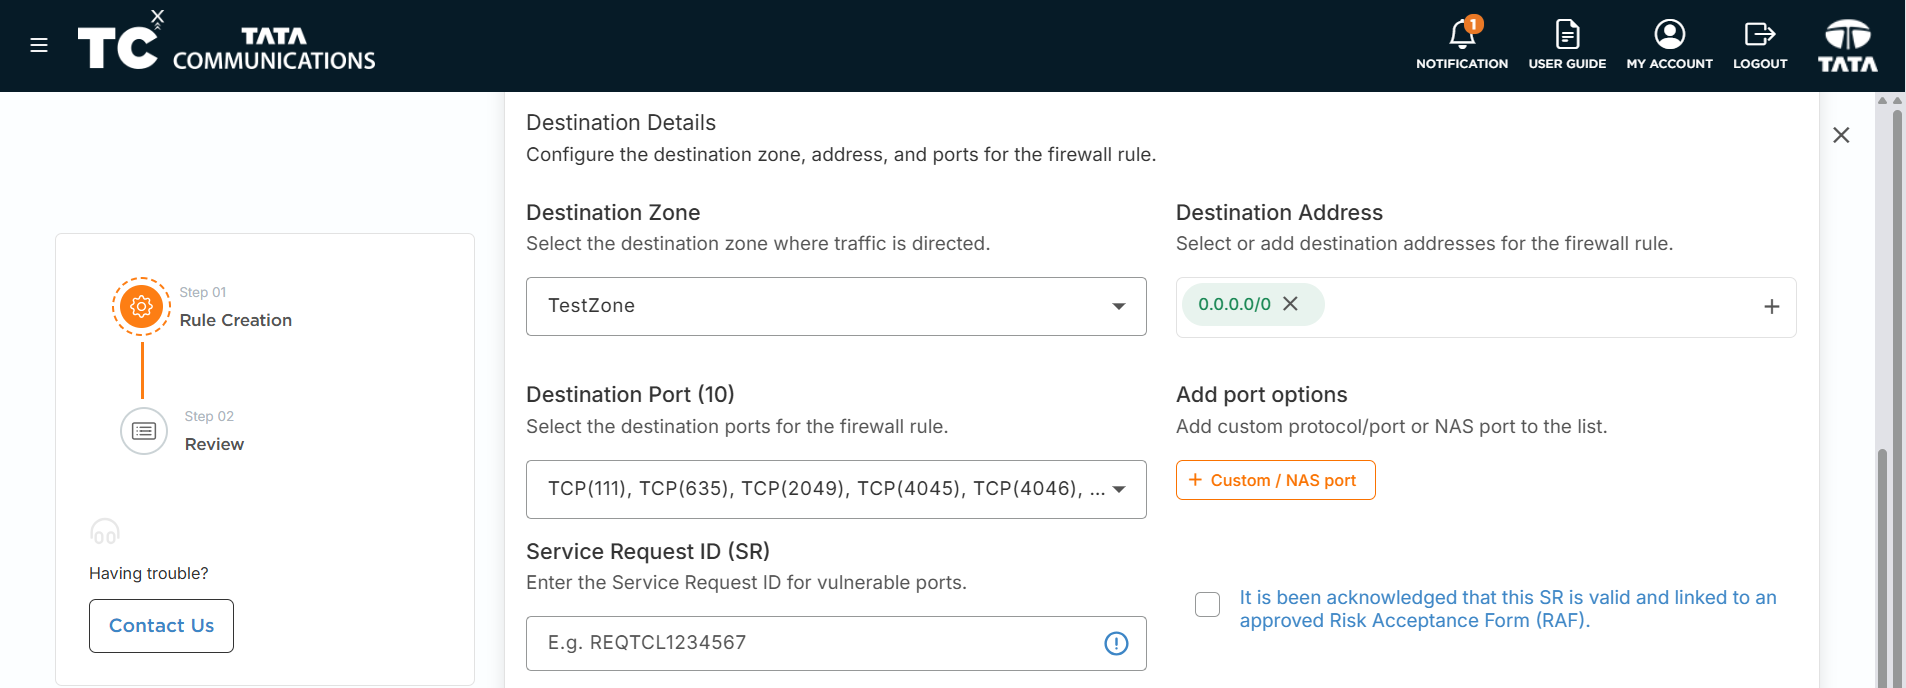The height and width of the screenshot is (688, 1906).
Task: Click the info icon in Service Request field
Action: (1116, 643)
